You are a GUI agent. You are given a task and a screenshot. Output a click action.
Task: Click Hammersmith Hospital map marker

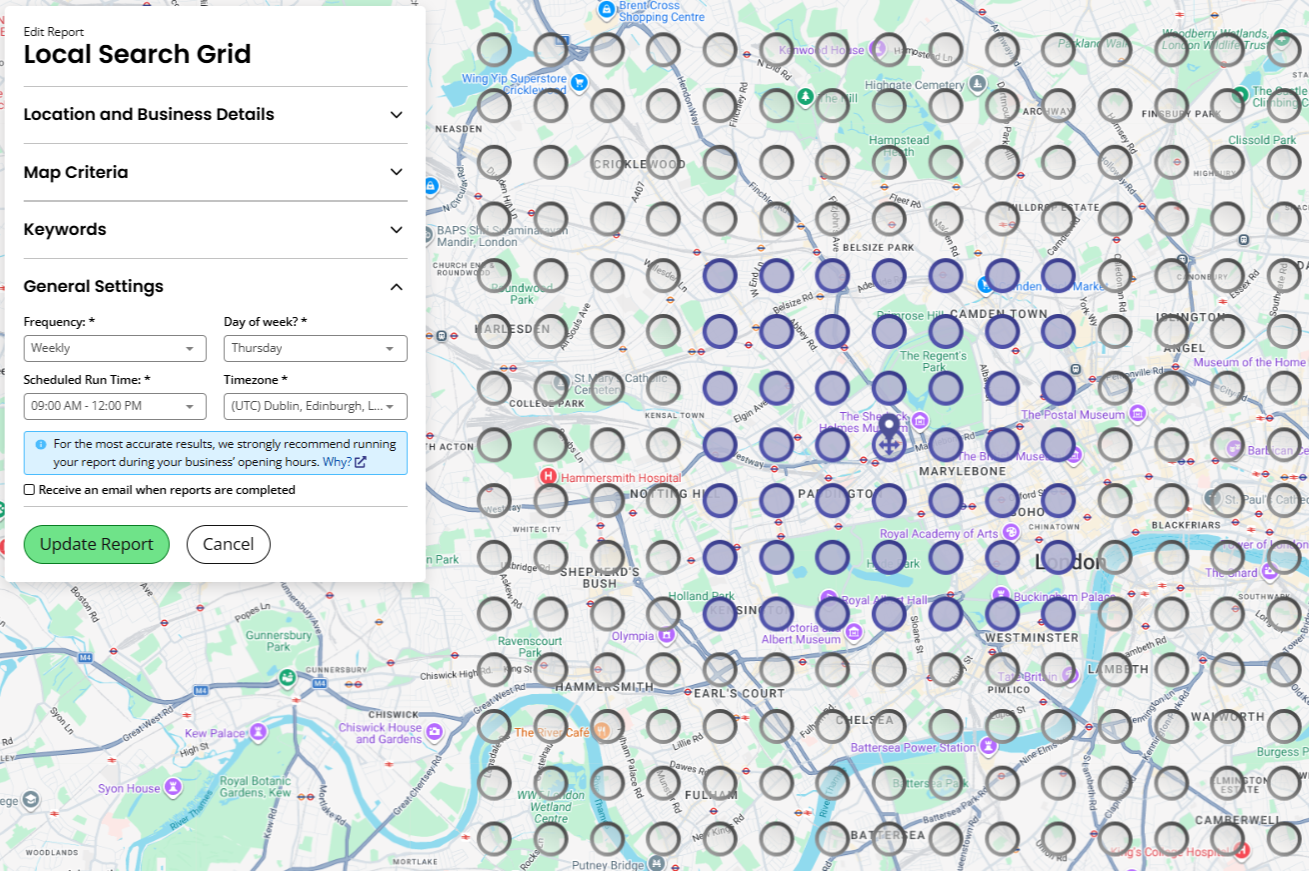pyautogui.click(x=548, y=477)
